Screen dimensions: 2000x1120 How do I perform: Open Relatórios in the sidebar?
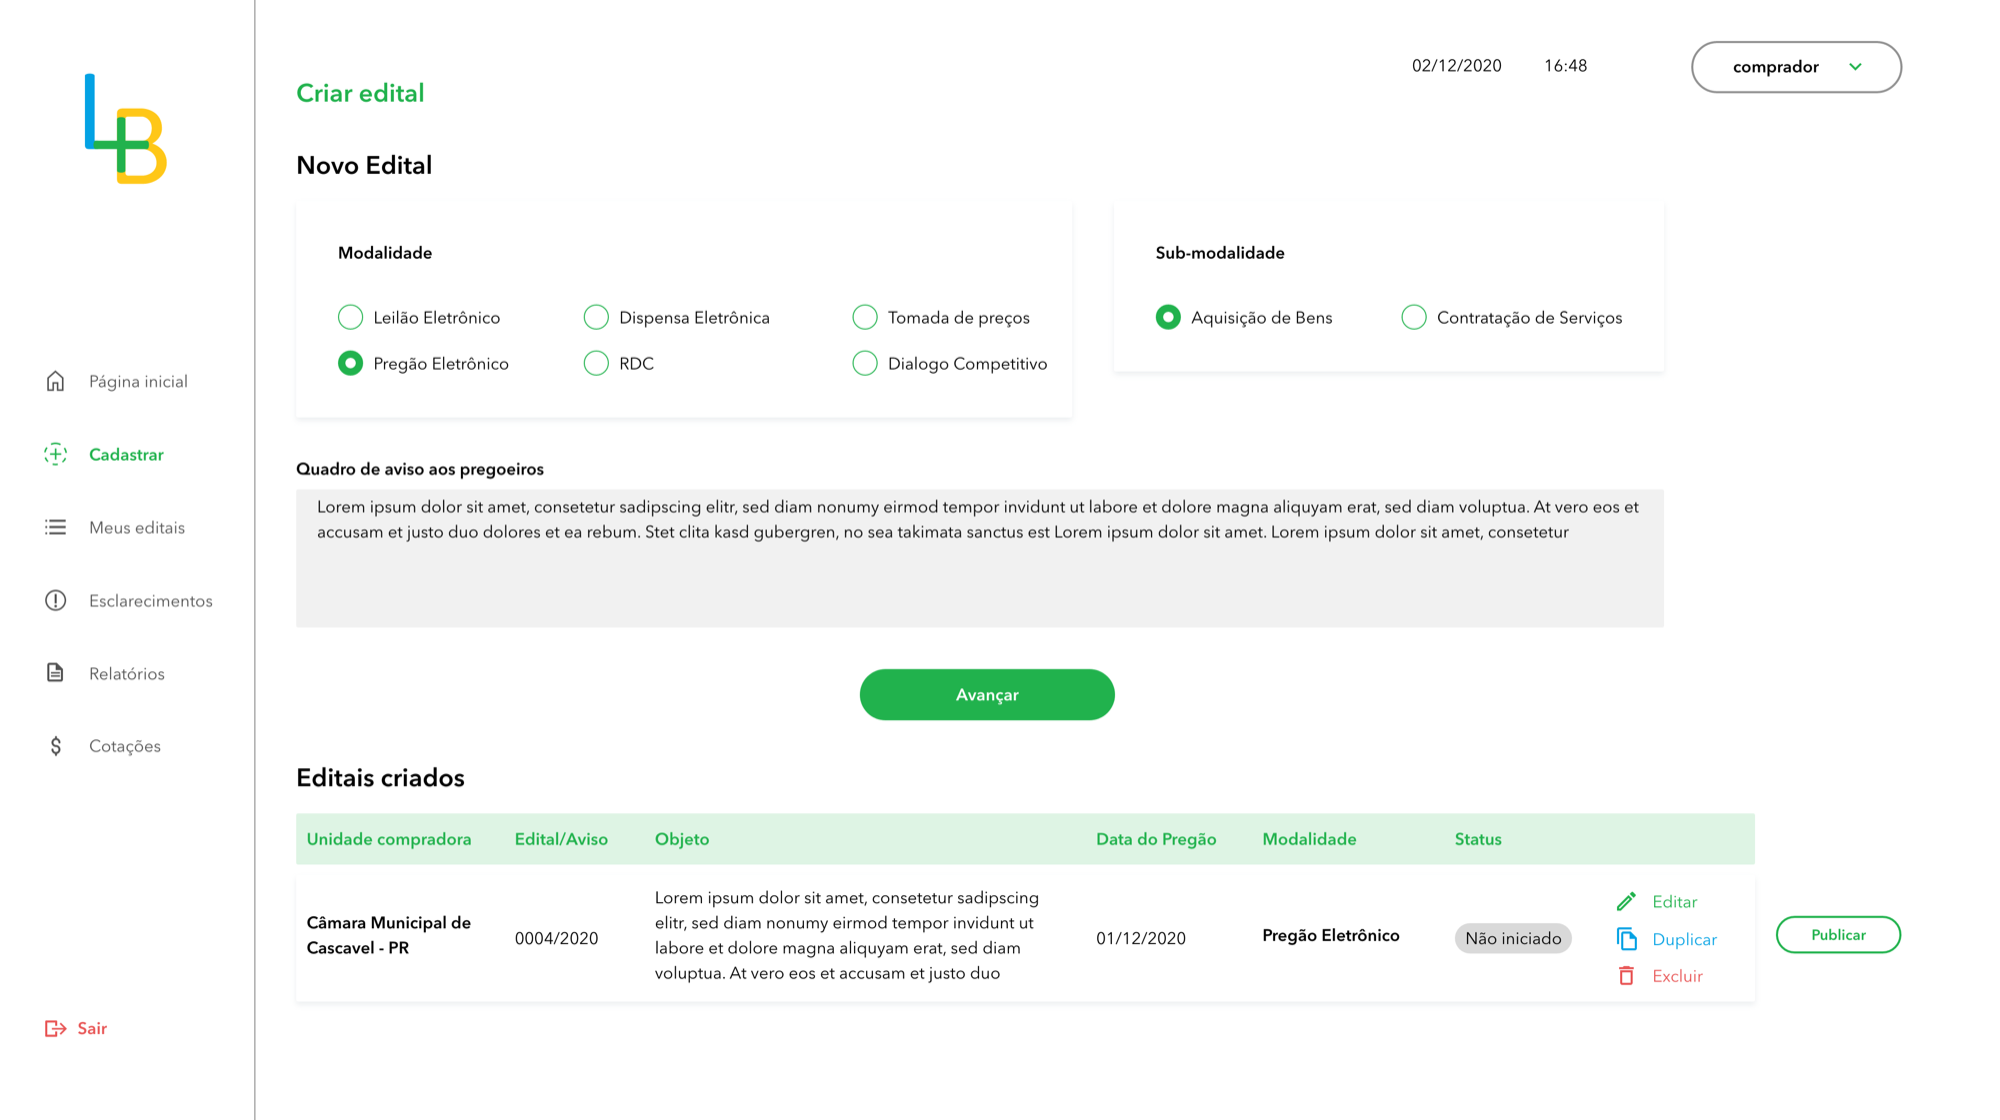pos(127,673)
